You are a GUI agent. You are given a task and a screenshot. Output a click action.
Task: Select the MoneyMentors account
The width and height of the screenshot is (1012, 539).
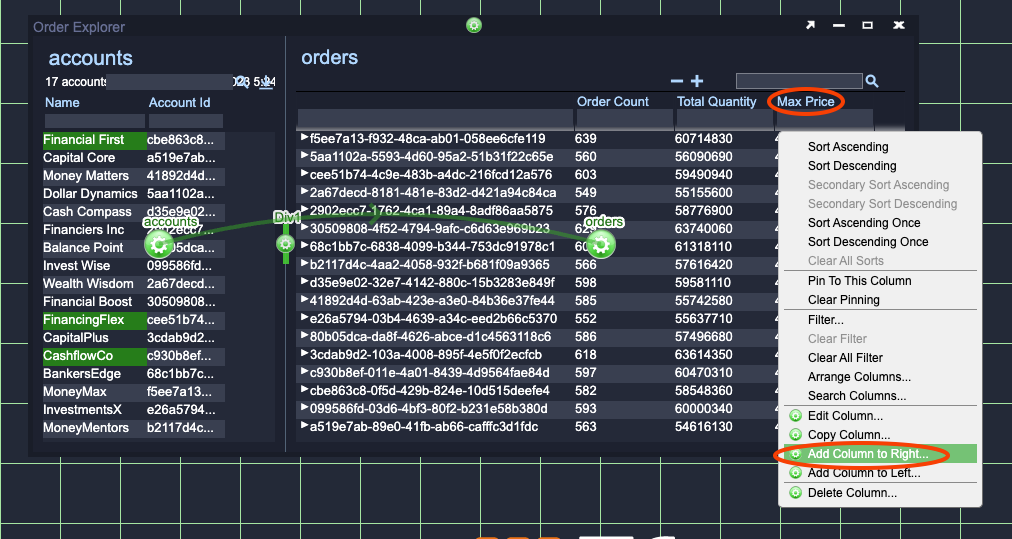tap(134, 427)
